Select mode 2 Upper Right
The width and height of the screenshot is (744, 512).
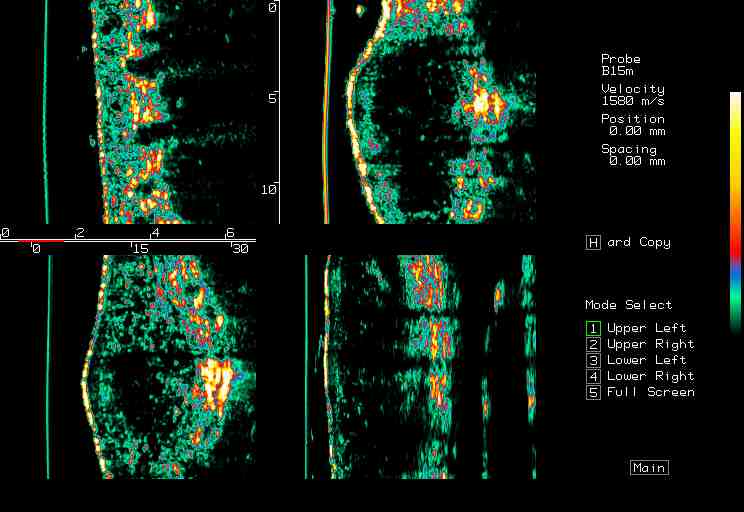pyautogui.click(x=640, y=344)
